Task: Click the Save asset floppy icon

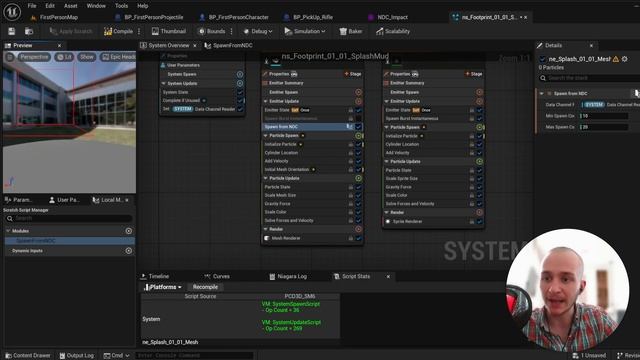Action: point(11,31)
